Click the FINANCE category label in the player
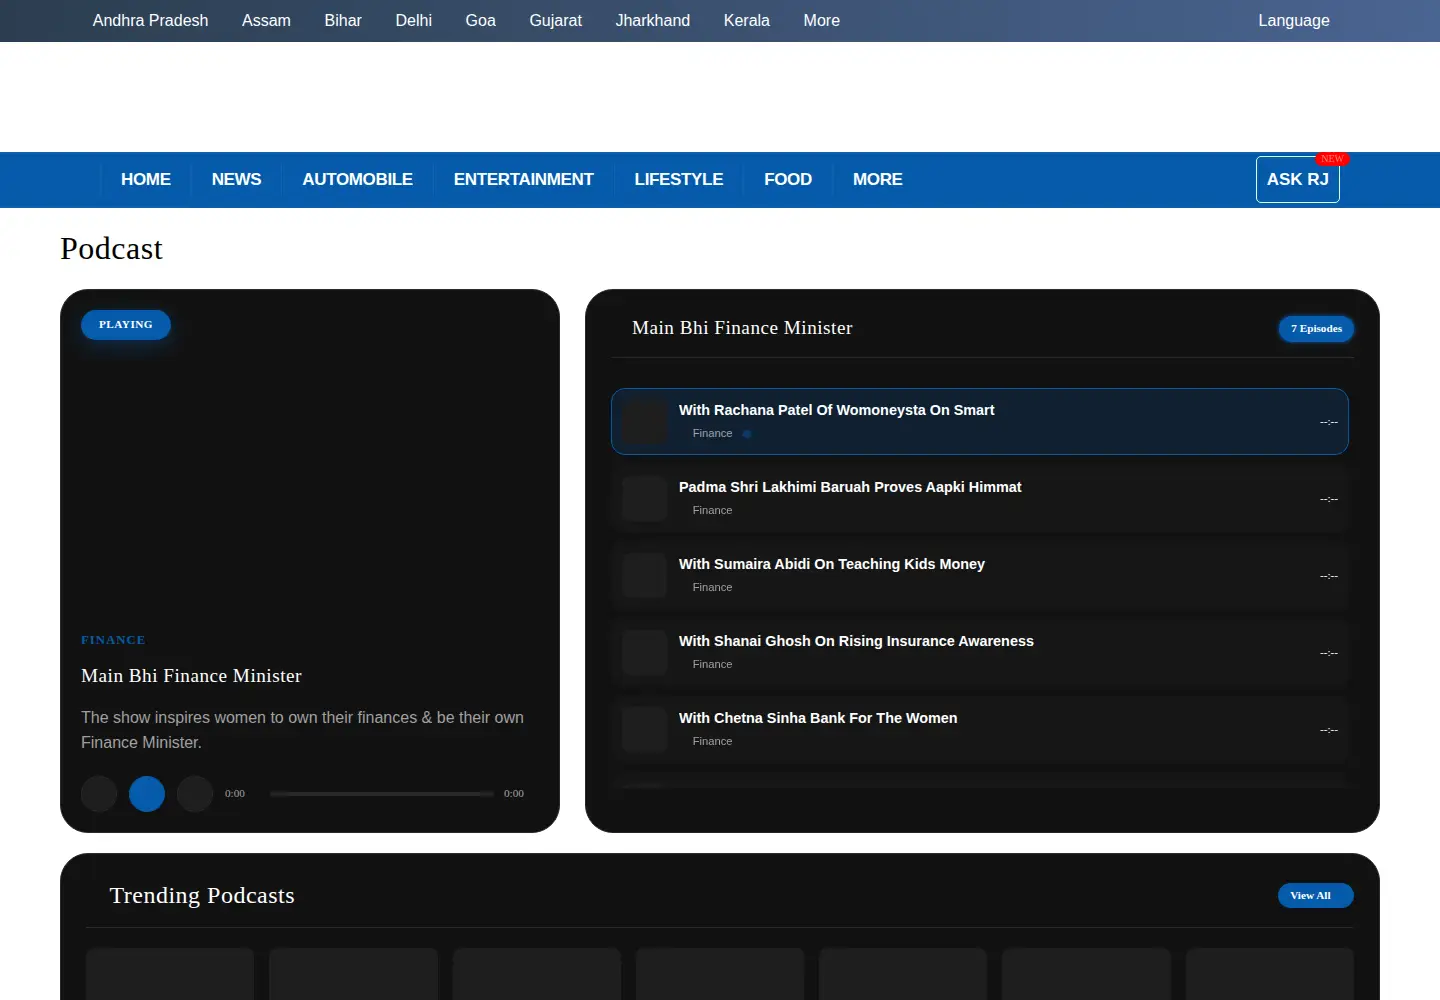Viewport: 1440px width, 1000px height. click(x=113, y=640)
